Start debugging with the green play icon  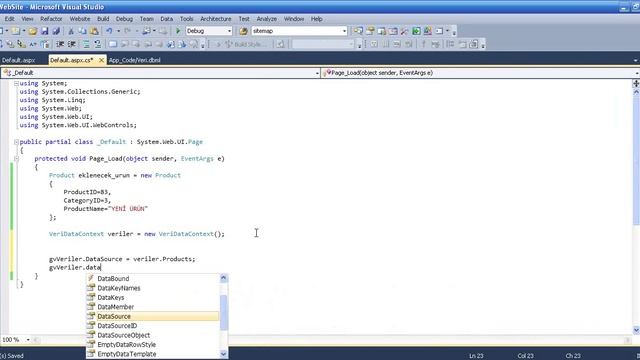pyautogui.click(x=178, y=31)
